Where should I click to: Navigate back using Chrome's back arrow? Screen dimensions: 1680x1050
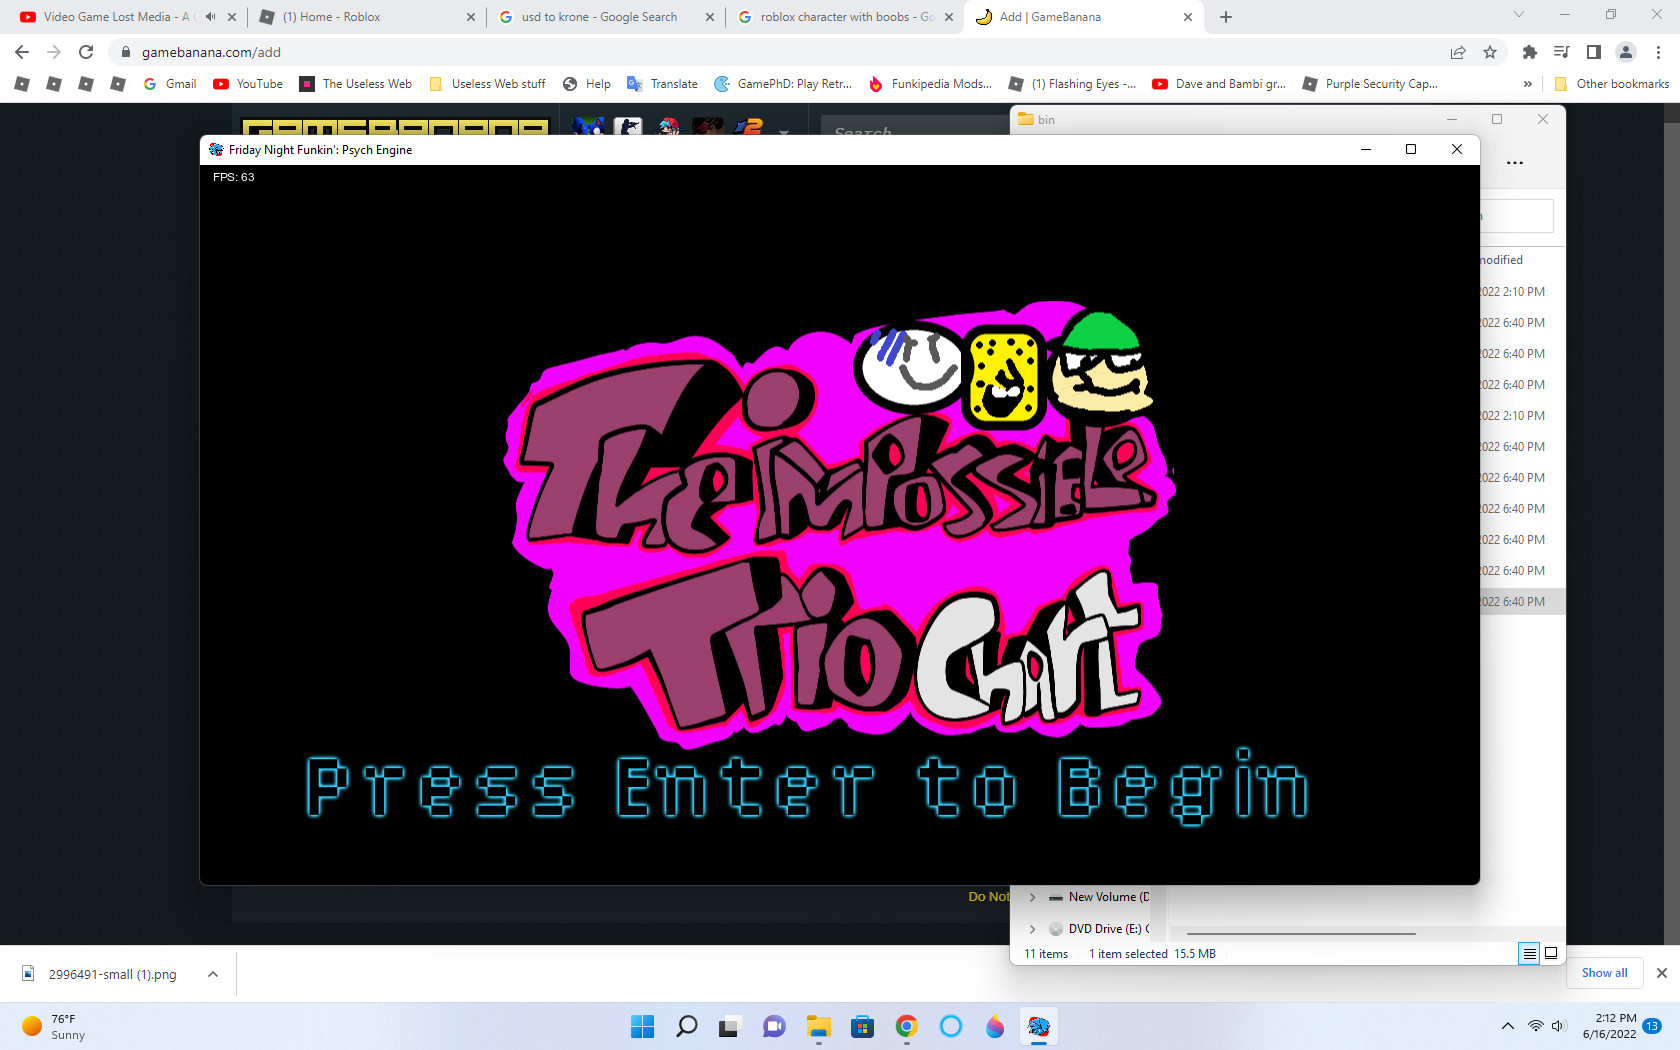coord(20,52)
